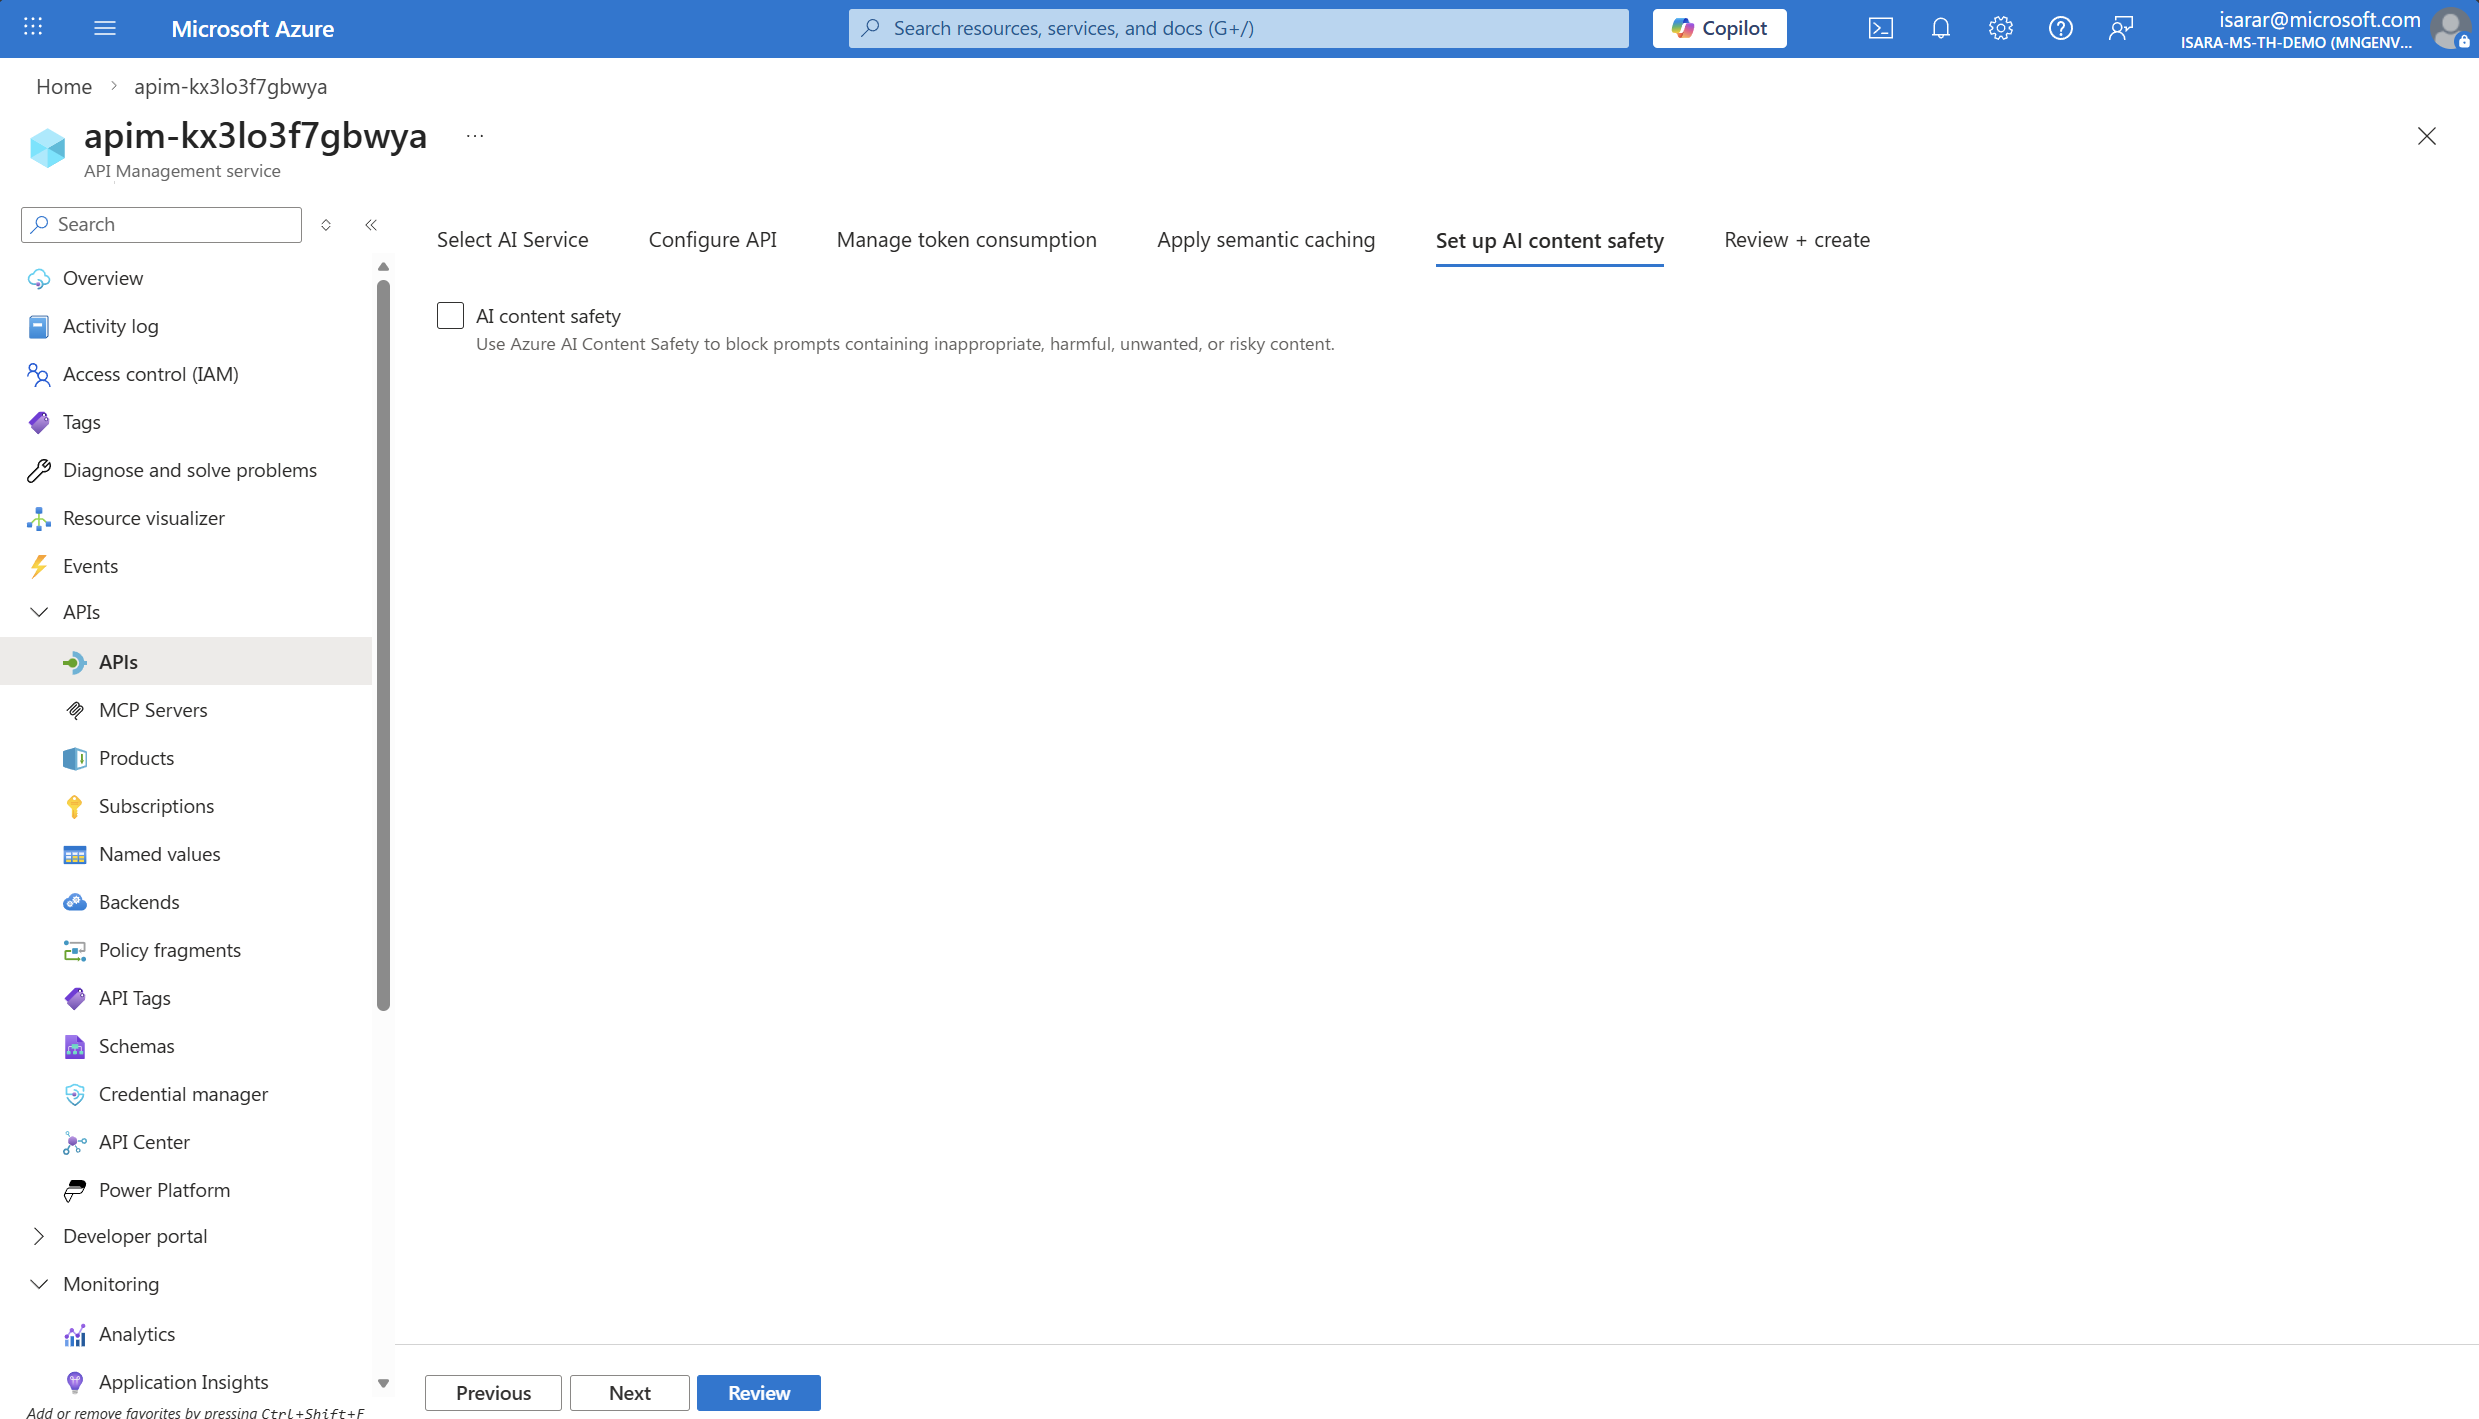Screen dimensions: 2479x1419
Task: Open API Tags
Action: pyautogui.click(x=134, y=998)
